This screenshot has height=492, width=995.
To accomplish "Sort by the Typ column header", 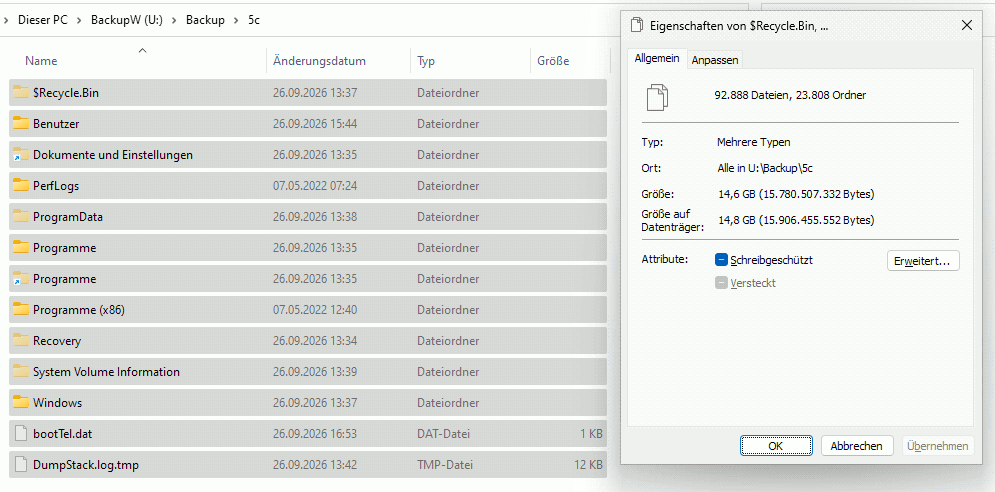I will 426,61.
